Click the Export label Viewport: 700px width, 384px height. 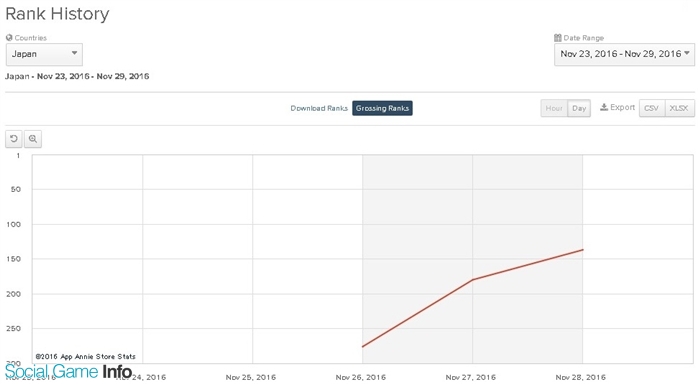point(622,107)
